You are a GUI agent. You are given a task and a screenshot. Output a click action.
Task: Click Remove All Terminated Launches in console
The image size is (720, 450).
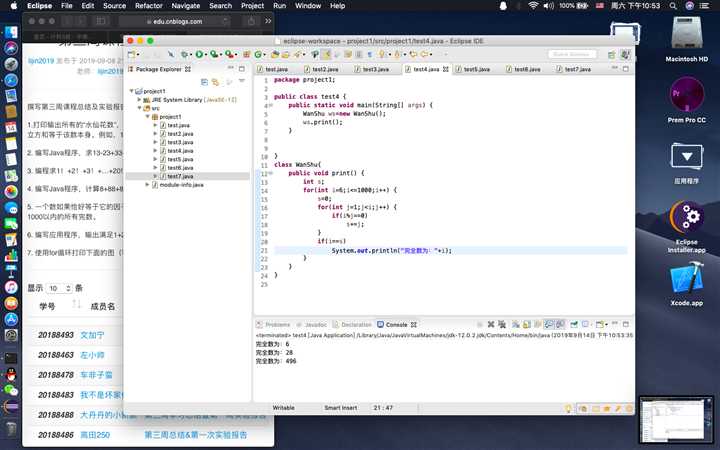[502, 324]
